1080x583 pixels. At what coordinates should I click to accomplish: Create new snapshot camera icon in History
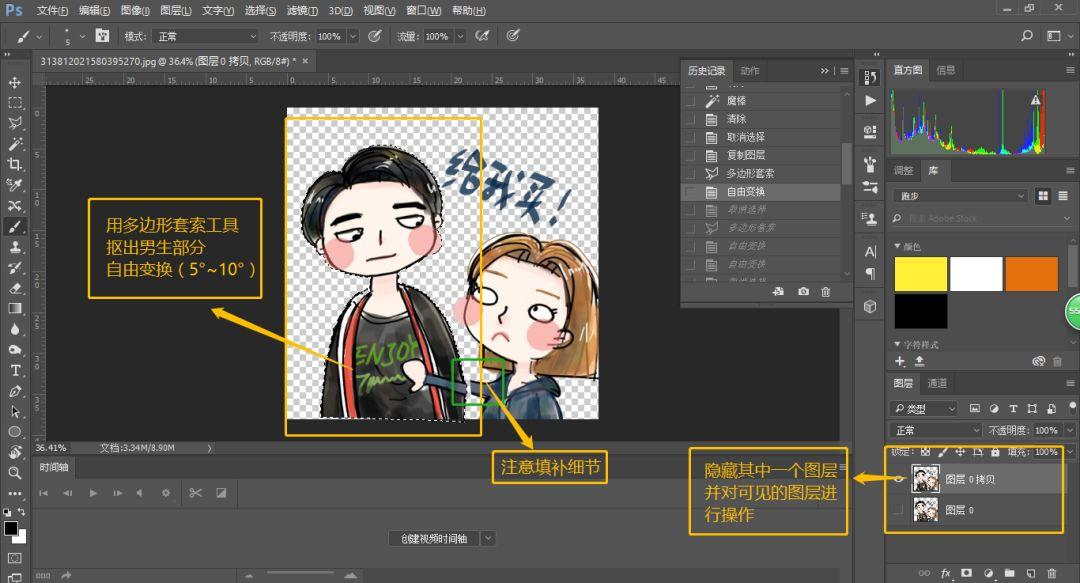[803, 292]
